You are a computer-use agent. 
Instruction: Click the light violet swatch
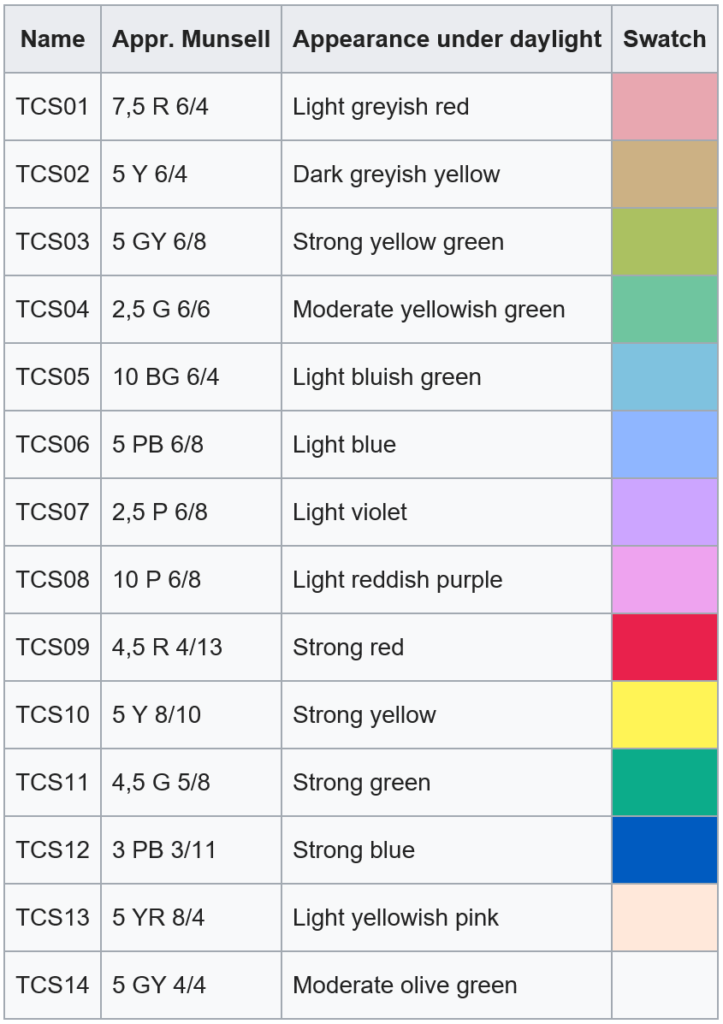(x=665, y=512)
